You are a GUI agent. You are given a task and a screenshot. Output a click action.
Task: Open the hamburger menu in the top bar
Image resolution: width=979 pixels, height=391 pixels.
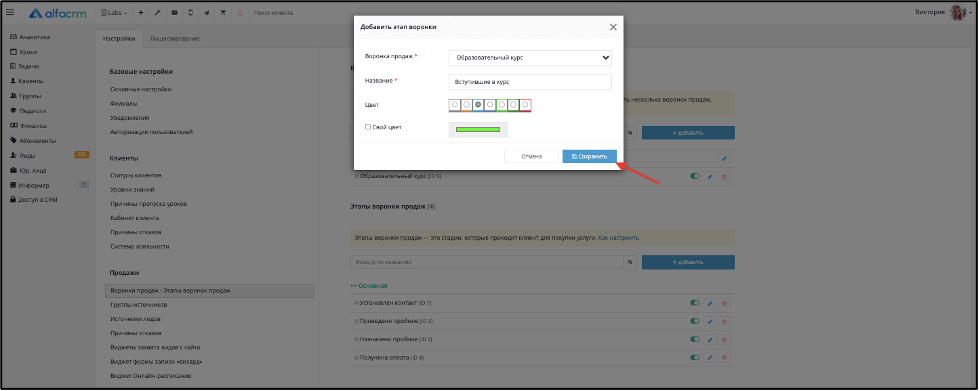click(10, 12)
